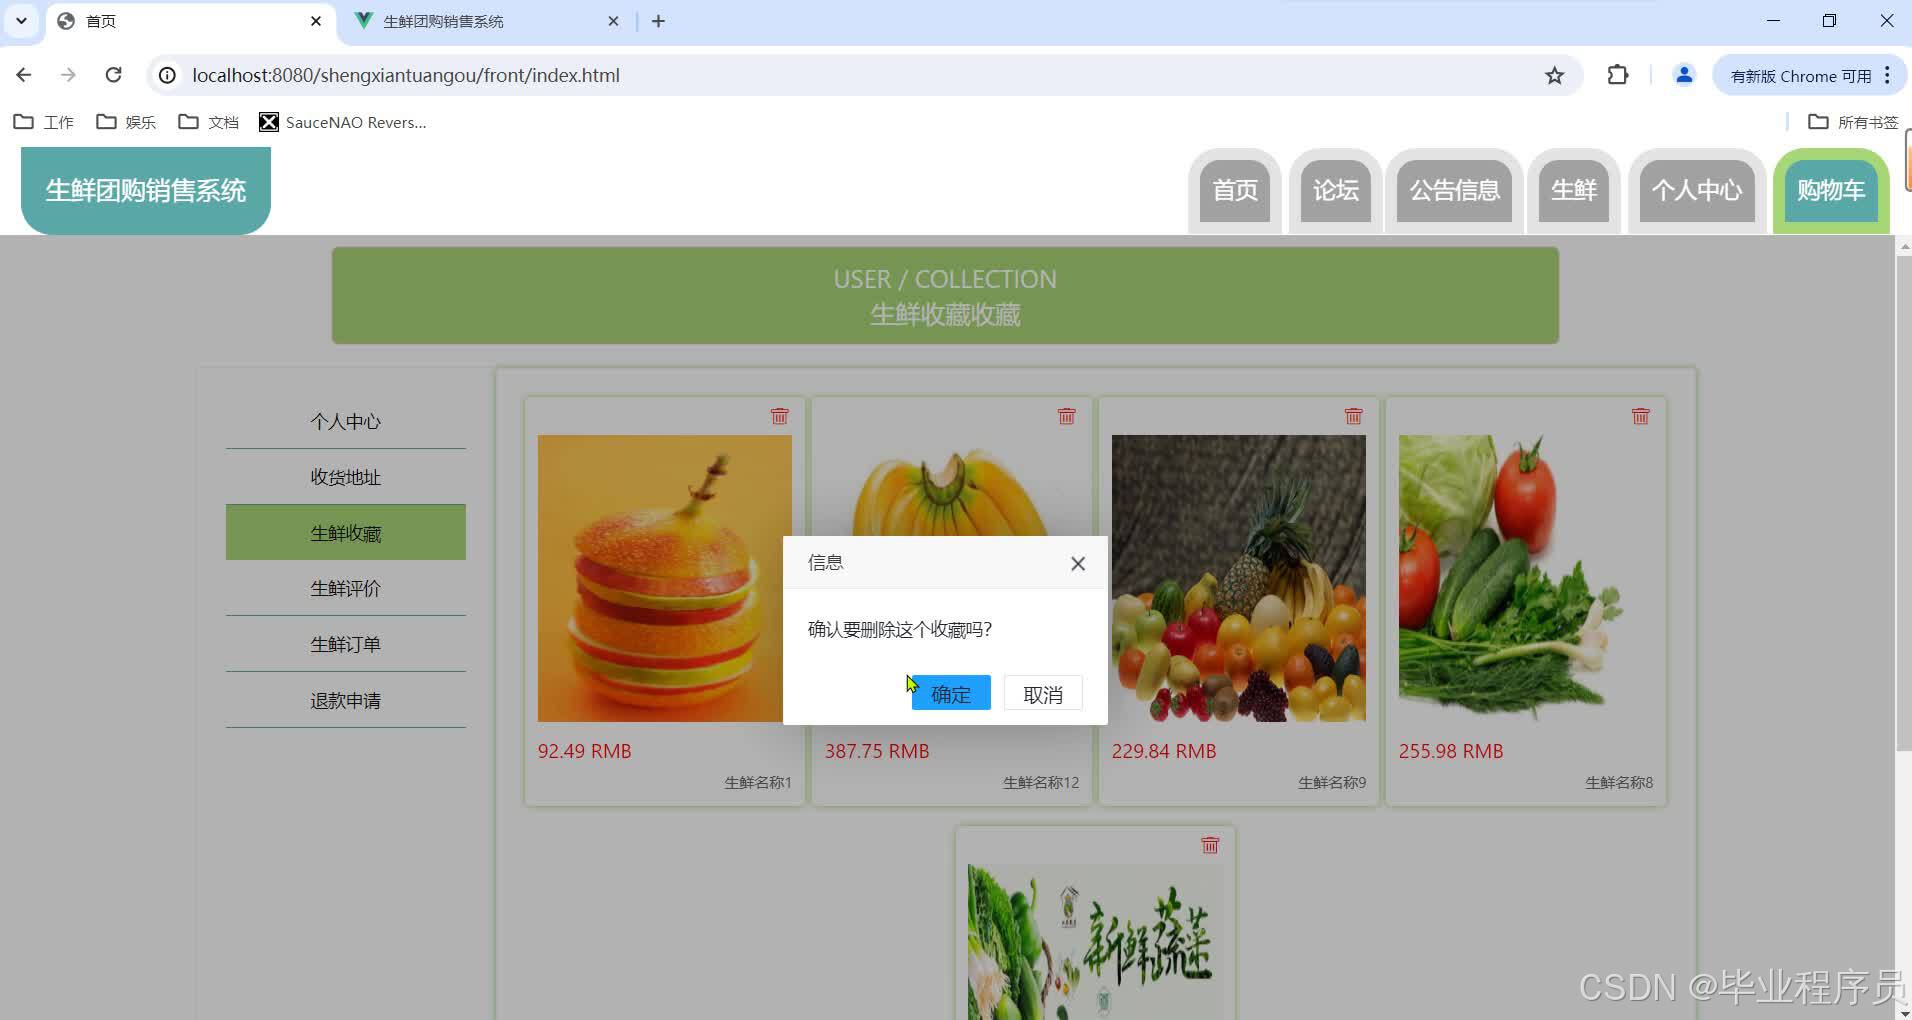This screenshot has height=1020, width=1912.
Task: Open 文档 bookmark folder
Action: (x=208, y=122)
